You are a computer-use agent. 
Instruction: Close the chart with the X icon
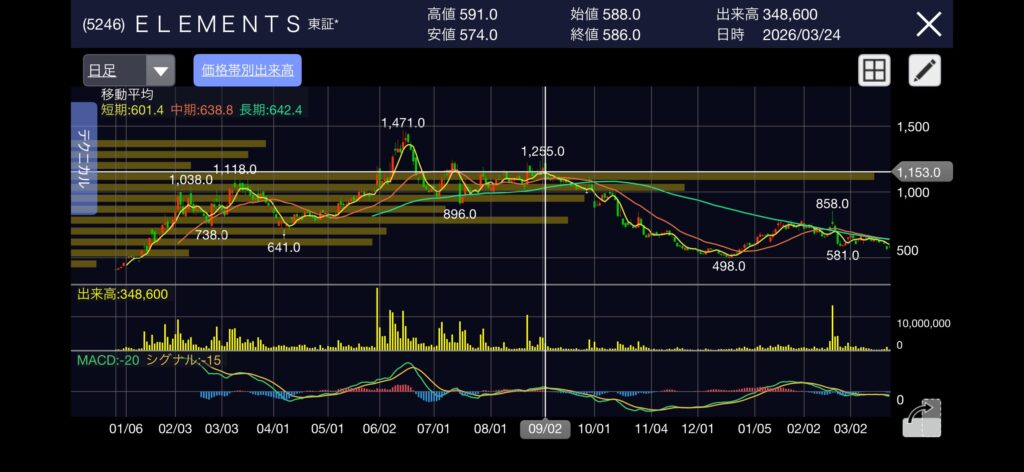[929, 24]
